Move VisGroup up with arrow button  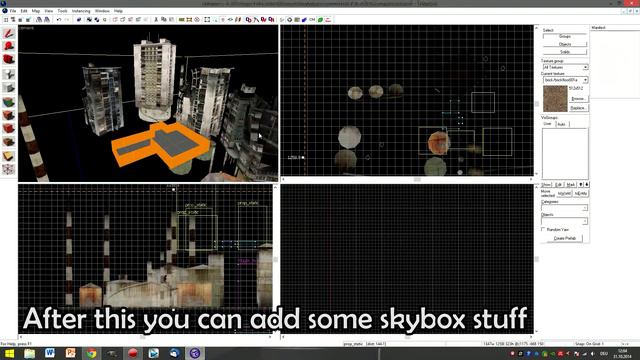pos(587,184)
